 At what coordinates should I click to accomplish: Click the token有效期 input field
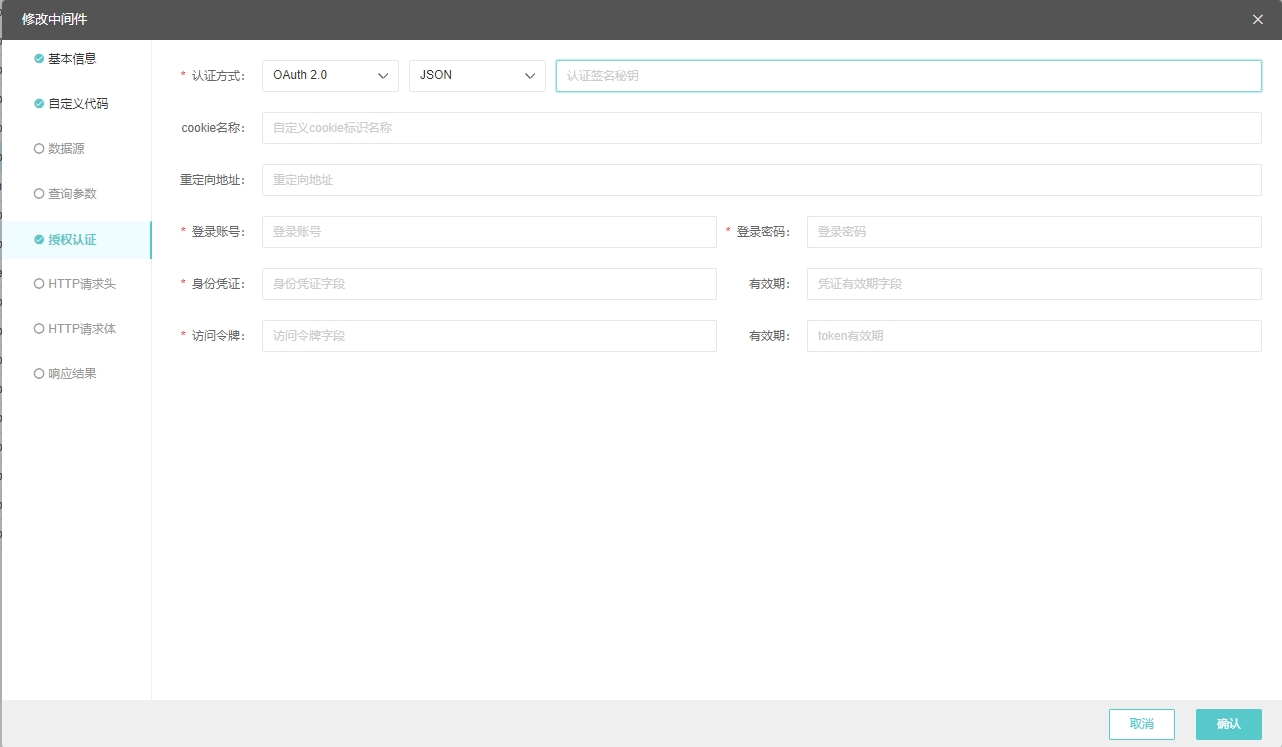coord(1034,336)
